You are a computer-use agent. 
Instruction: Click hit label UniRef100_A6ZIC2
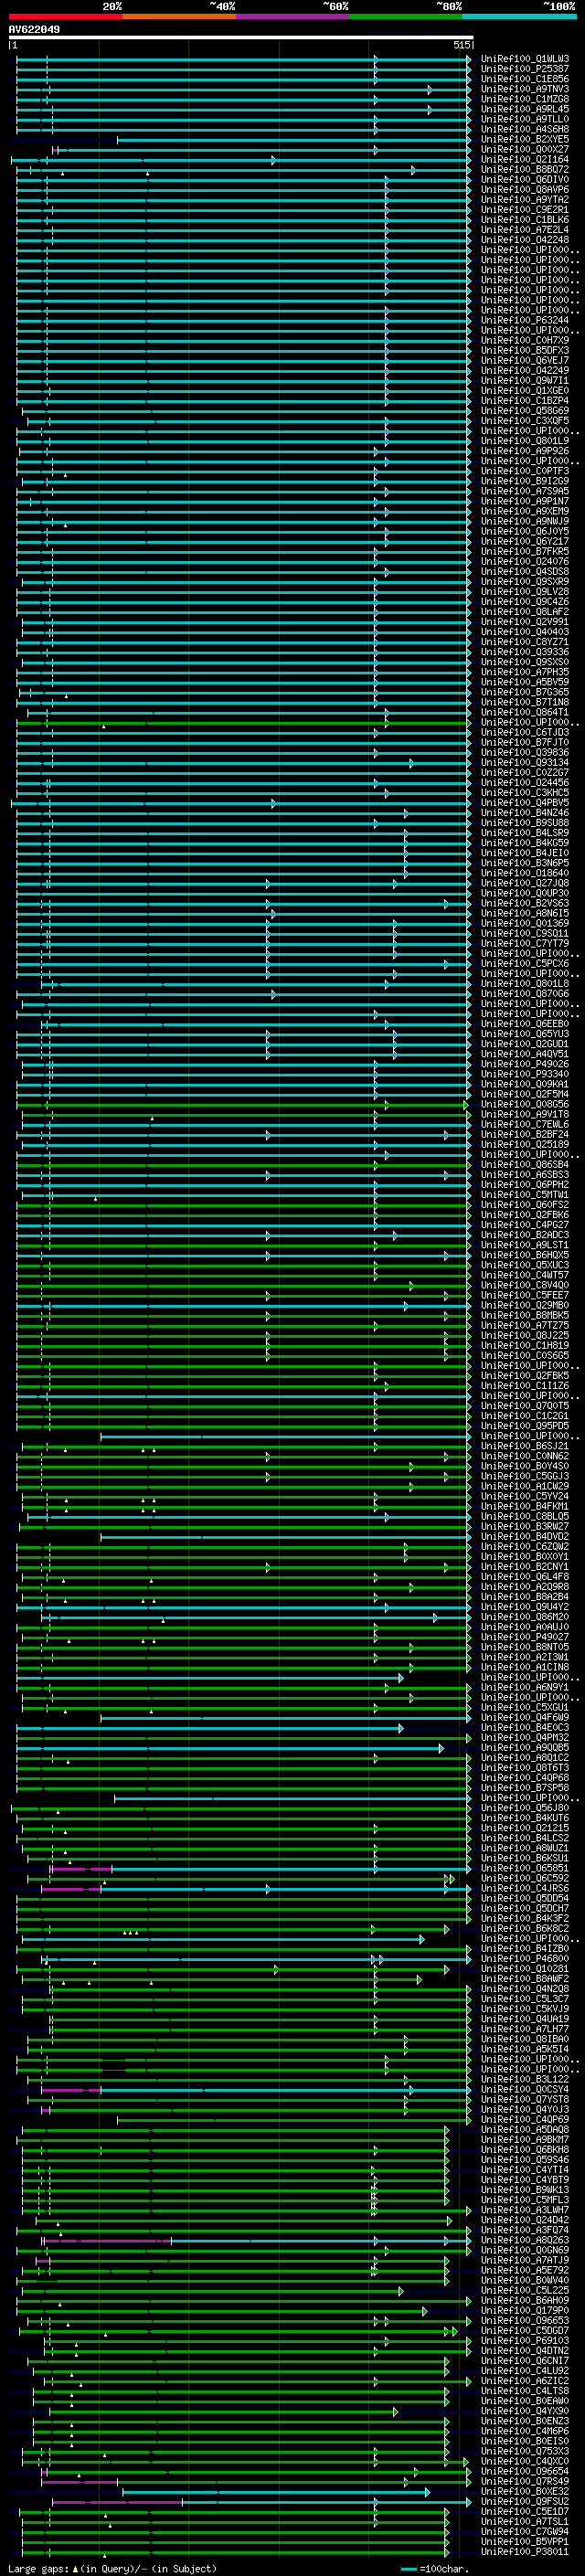click(x=525, y=2380)
